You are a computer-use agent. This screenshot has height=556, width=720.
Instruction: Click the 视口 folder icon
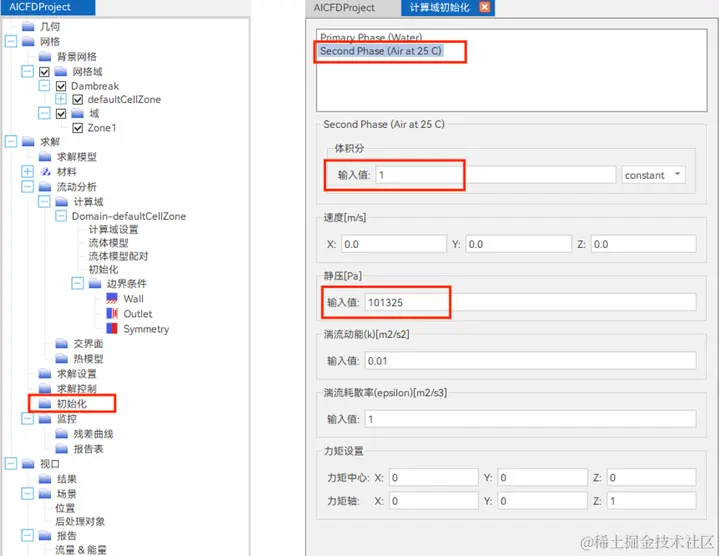point(28,464)
